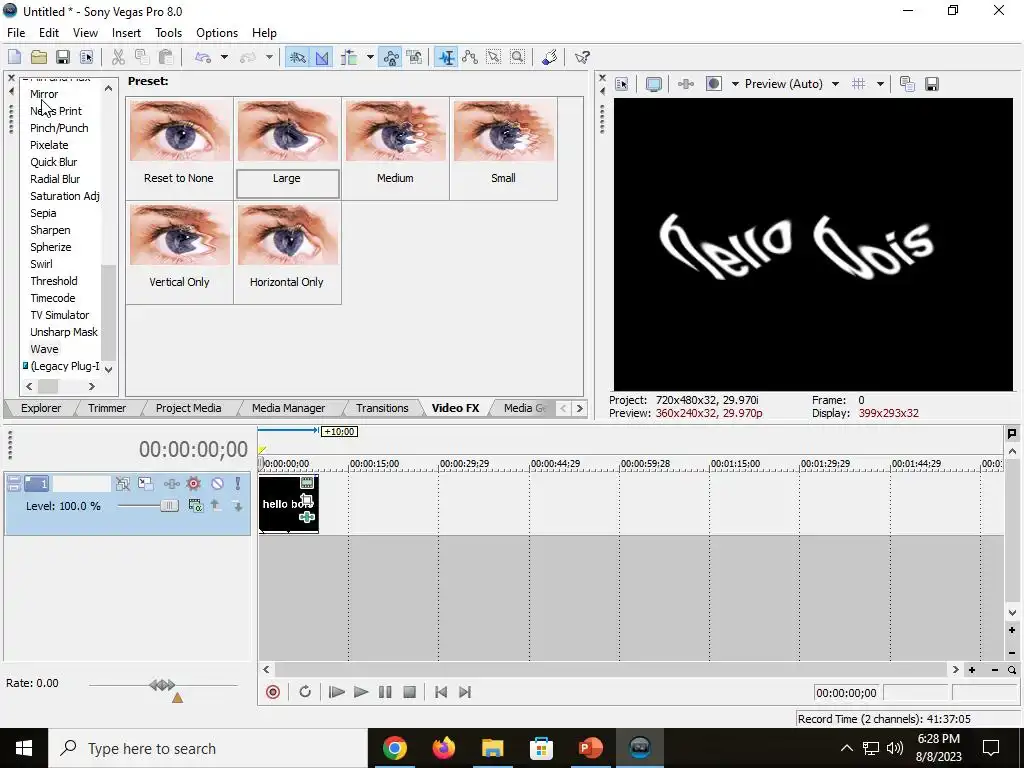Open the Video Output FX icon in preview
The height and width of the screenshot is (768, 1024).
coord(686,84)
